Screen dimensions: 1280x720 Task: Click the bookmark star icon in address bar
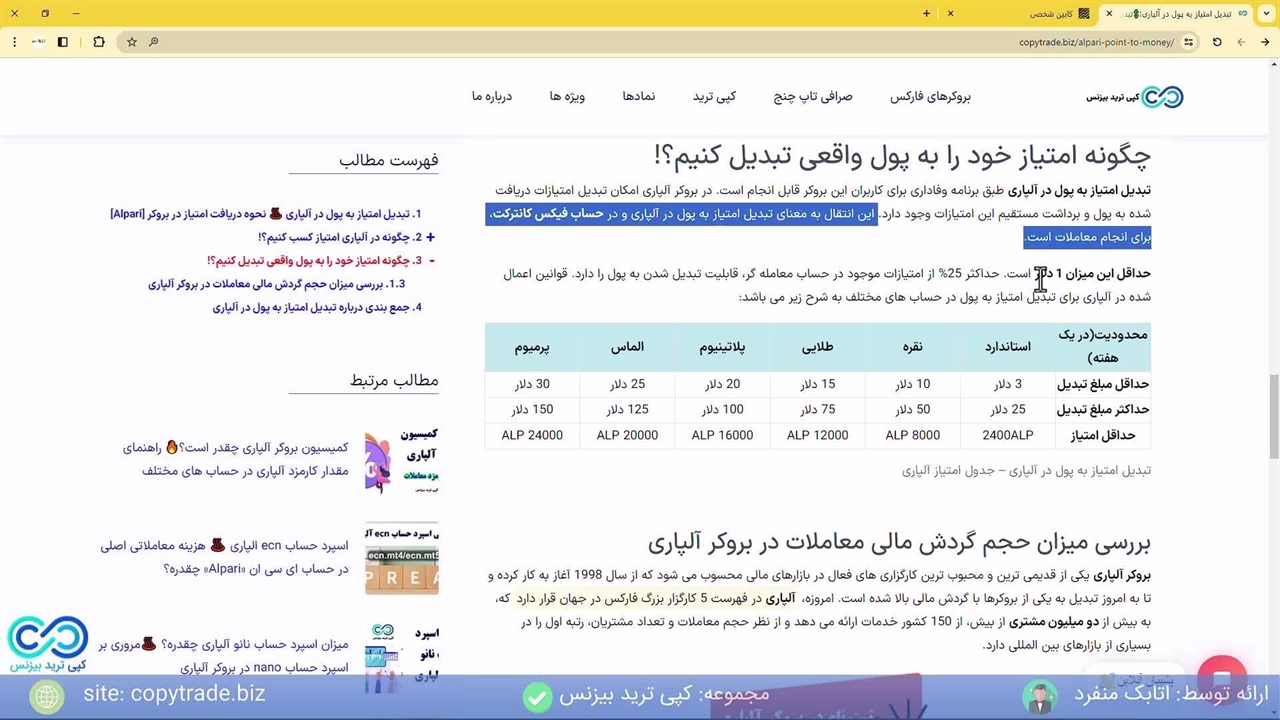tap(132, 42)
